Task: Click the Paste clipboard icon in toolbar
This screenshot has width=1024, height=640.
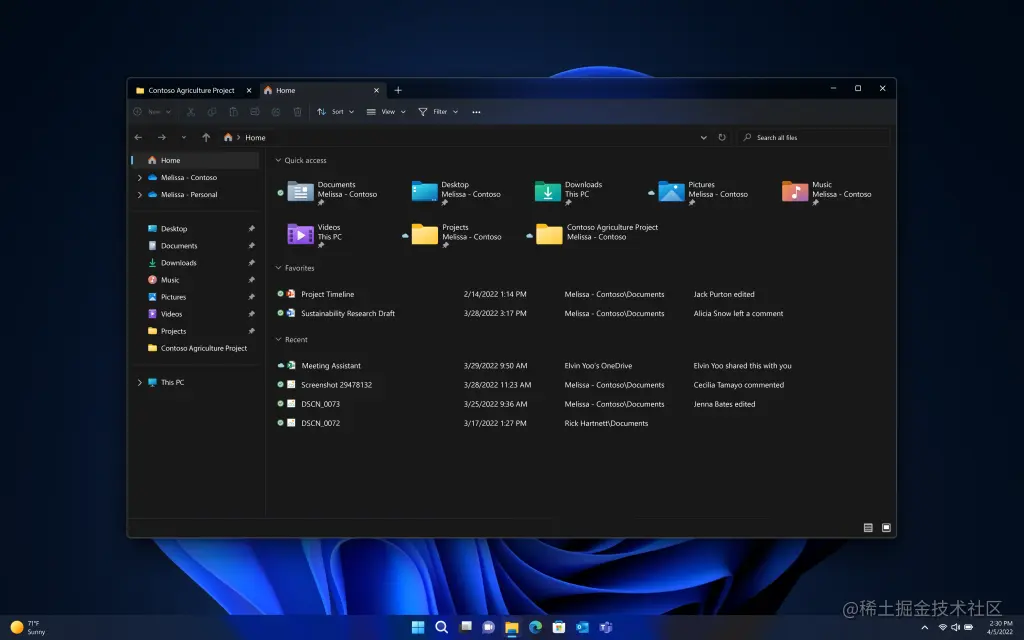Action: tap(233, 112)
